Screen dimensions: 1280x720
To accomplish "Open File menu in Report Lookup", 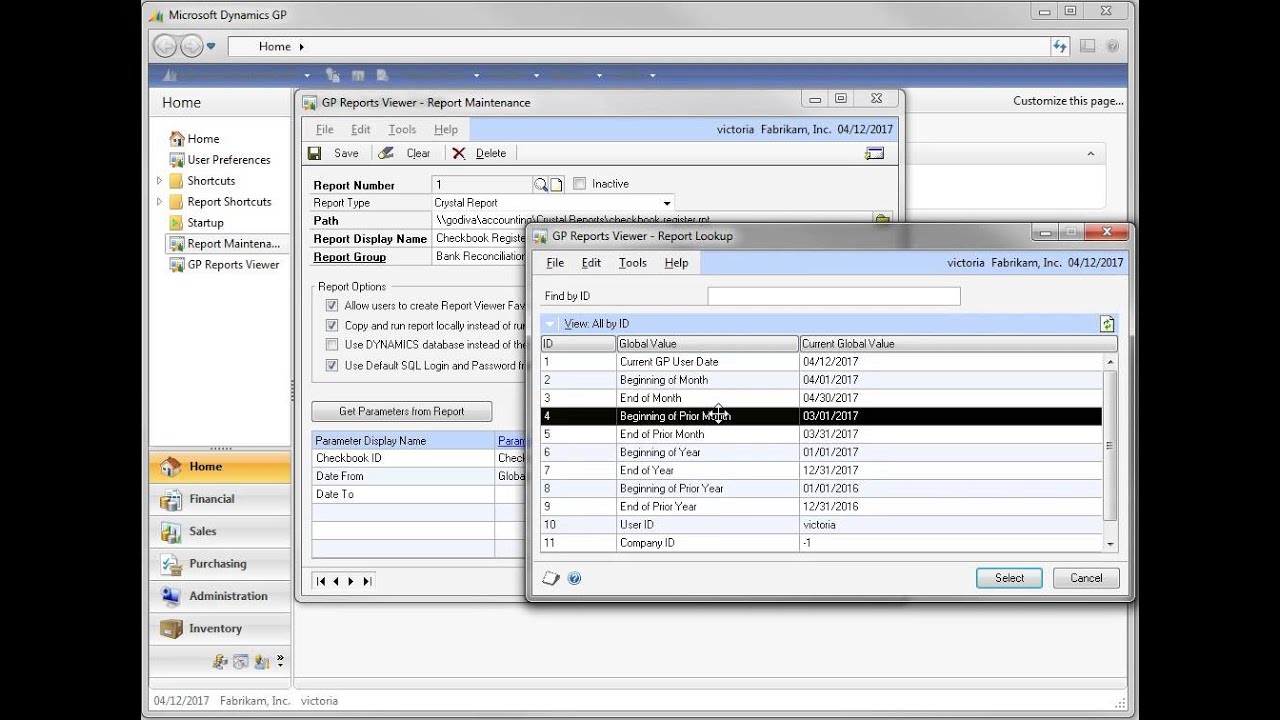I will (x=555, y=263).
